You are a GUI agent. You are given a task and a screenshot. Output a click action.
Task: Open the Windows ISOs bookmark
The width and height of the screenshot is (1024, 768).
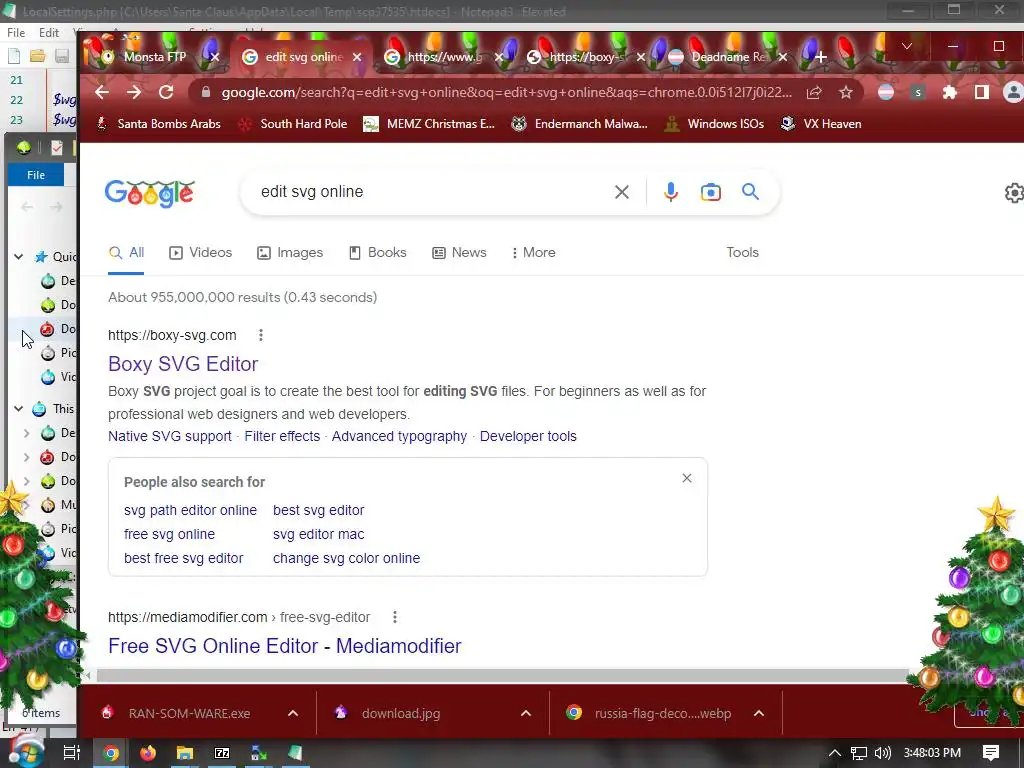714,124
